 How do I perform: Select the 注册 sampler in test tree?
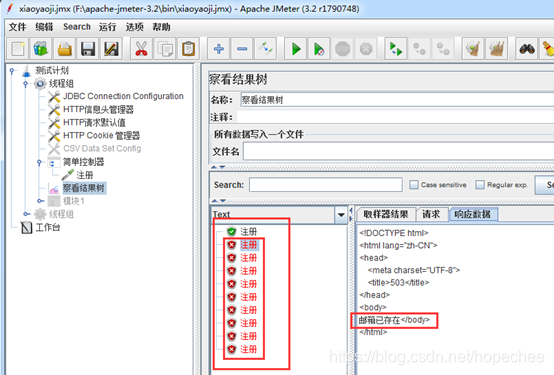pyautogui.click(x=85, y=175)
